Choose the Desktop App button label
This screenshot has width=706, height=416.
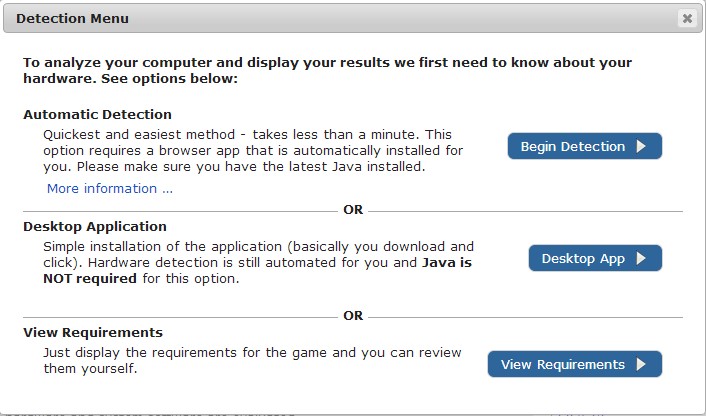[583, 259]
